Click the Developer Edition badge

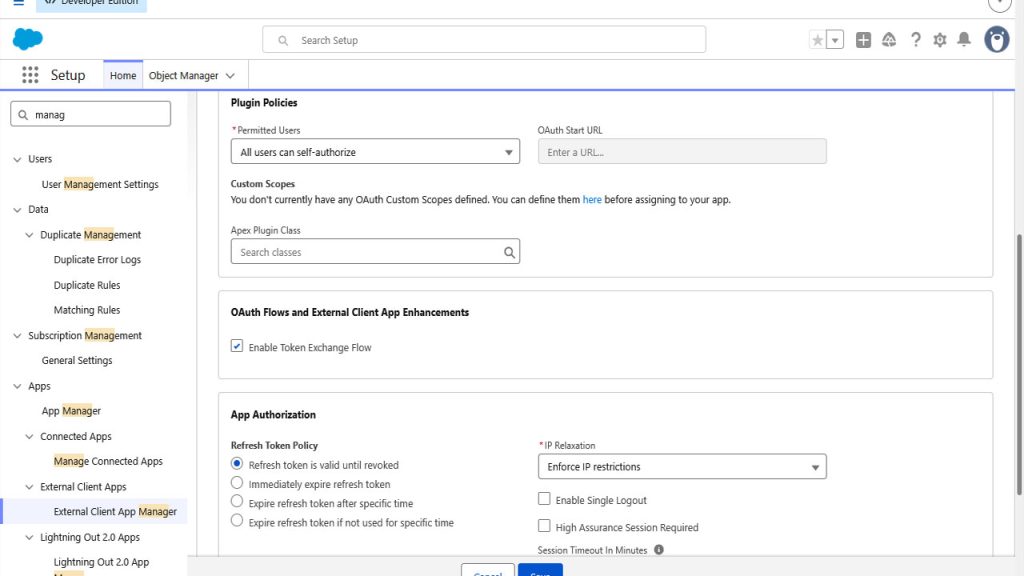[x=91, y=4]
